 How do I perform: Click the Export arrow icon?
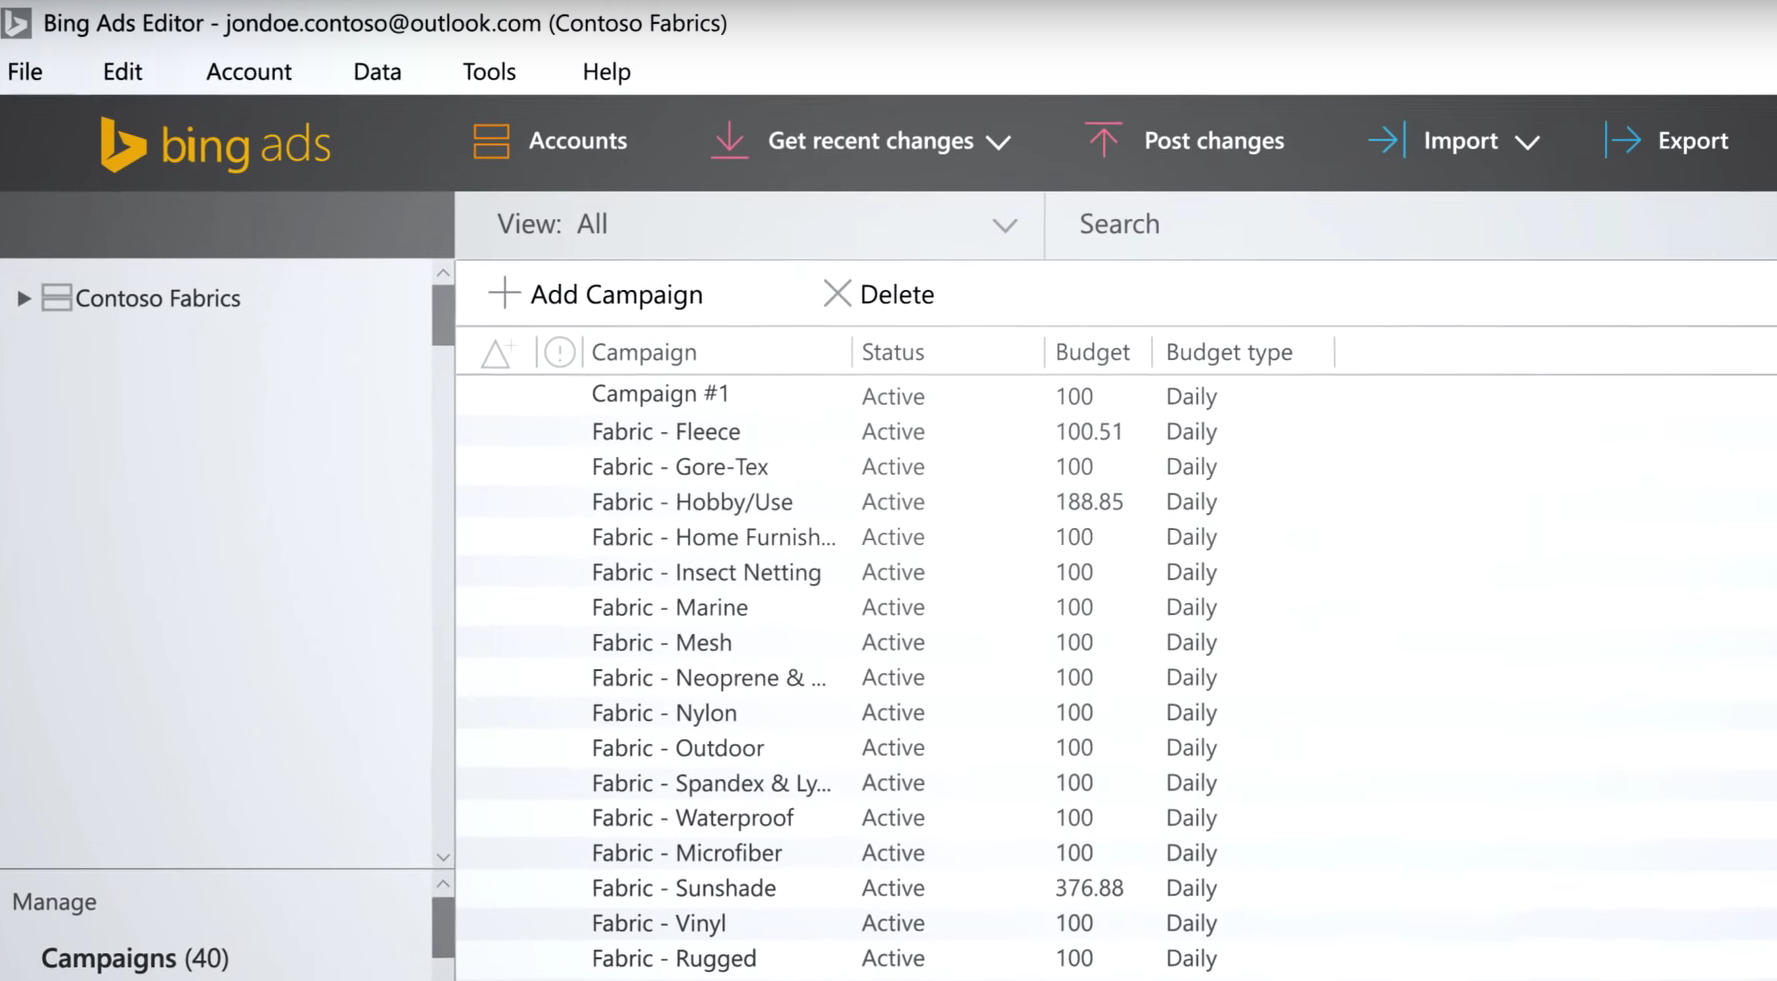[x=1622, y=140]
